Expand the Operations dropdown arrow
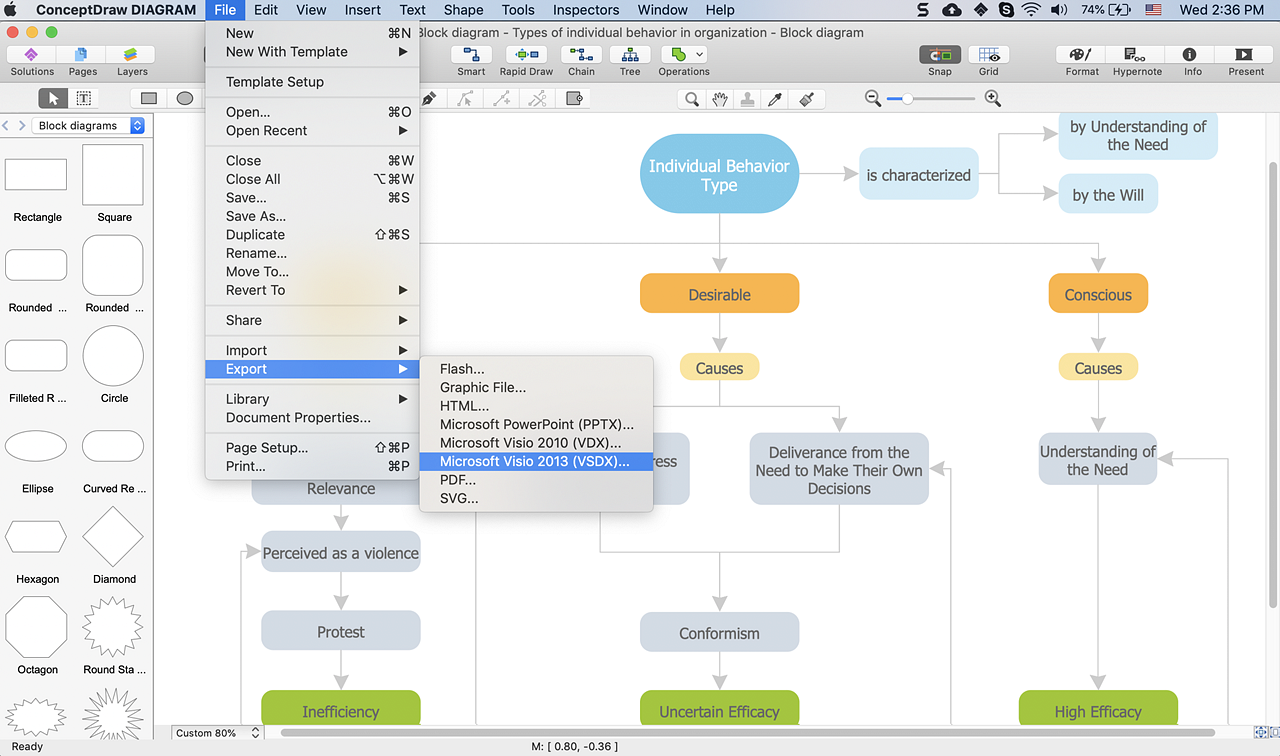The width and height of the screenshot is (1280, 756). tap(699, 54)
